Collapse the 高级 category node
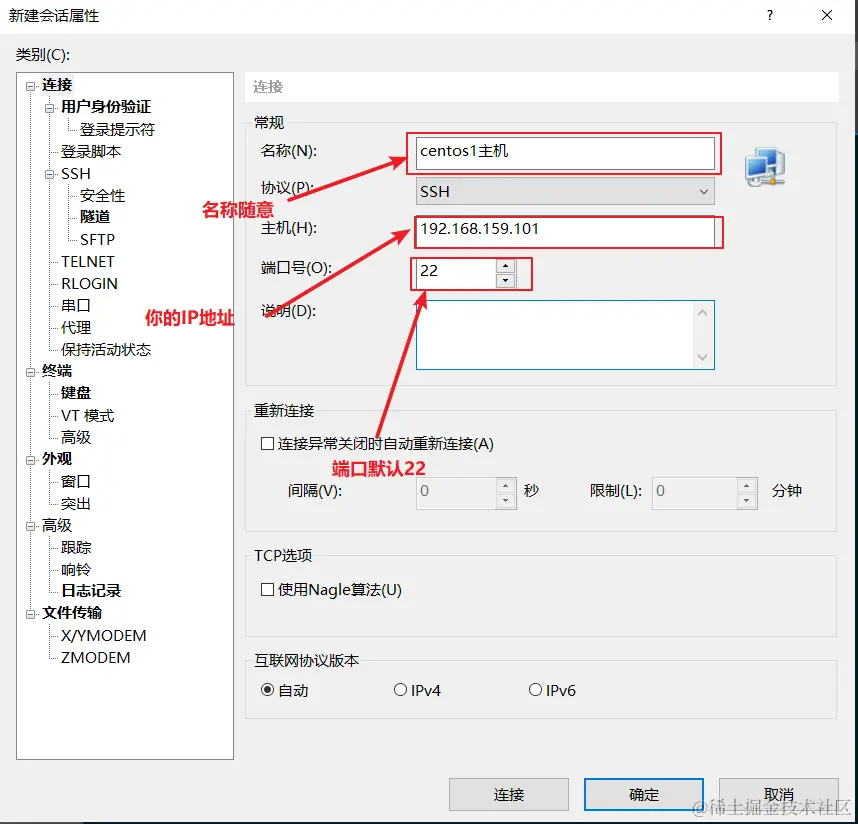 pyautogui.click(x=31, y=526)
